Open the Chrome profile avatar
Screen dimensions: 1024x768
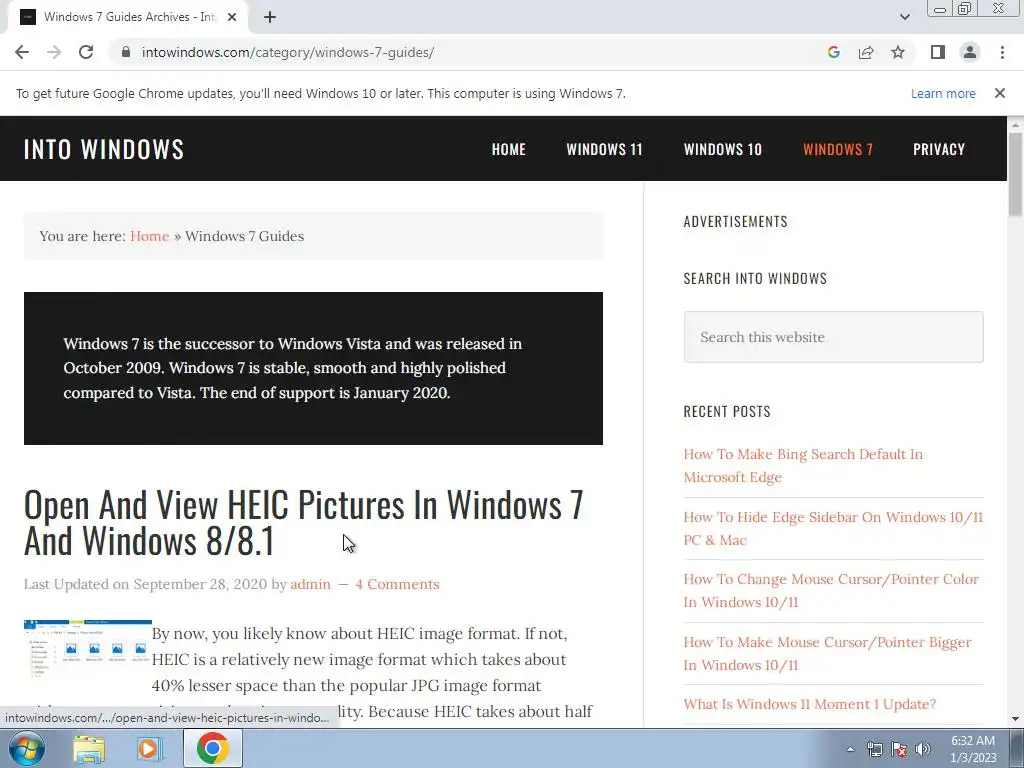(x=970, y=52)
